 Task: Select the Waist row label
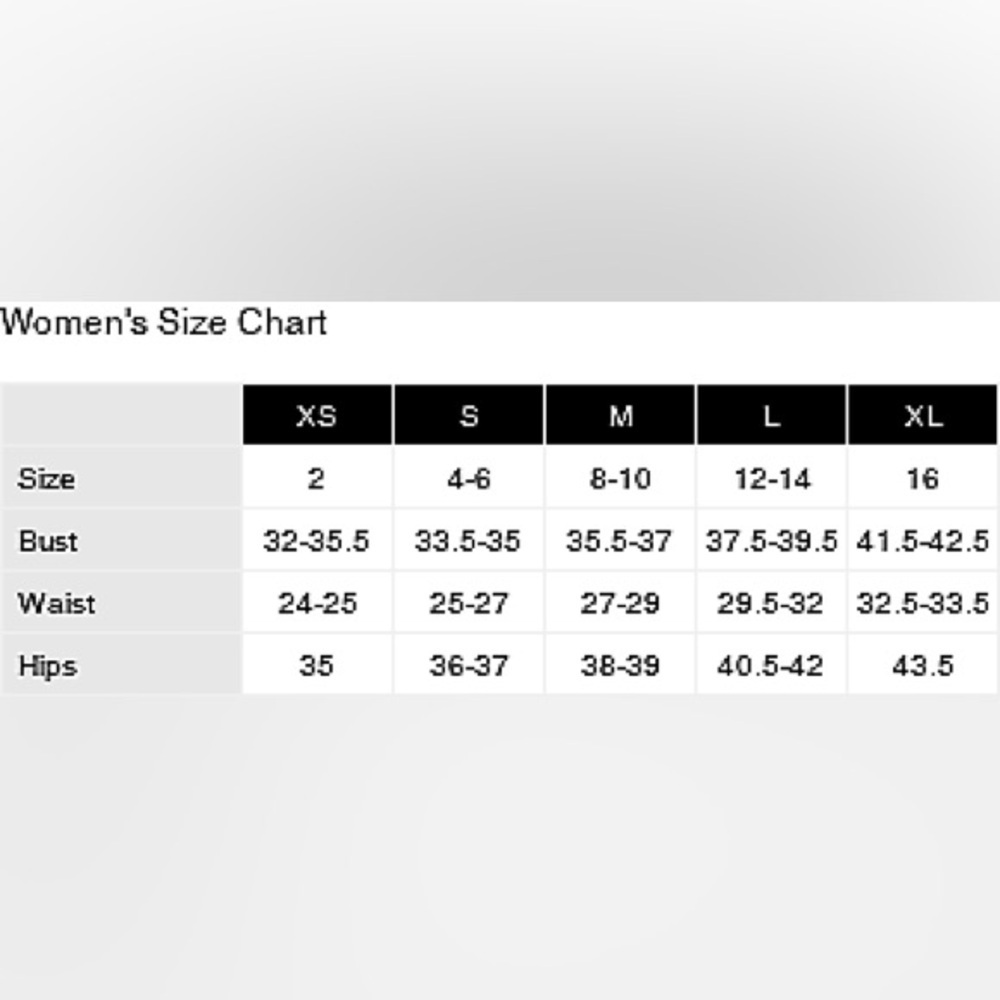point(56,604)
